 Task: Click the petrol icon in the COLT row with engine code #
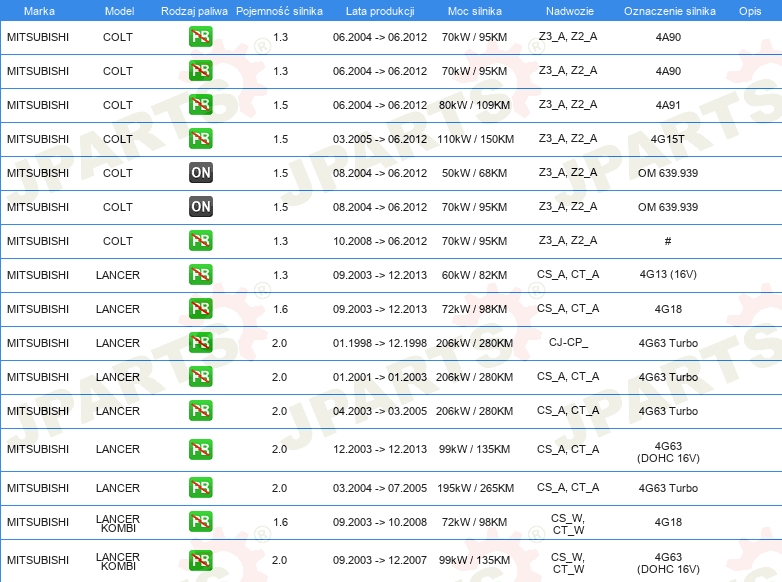[200, 240]
